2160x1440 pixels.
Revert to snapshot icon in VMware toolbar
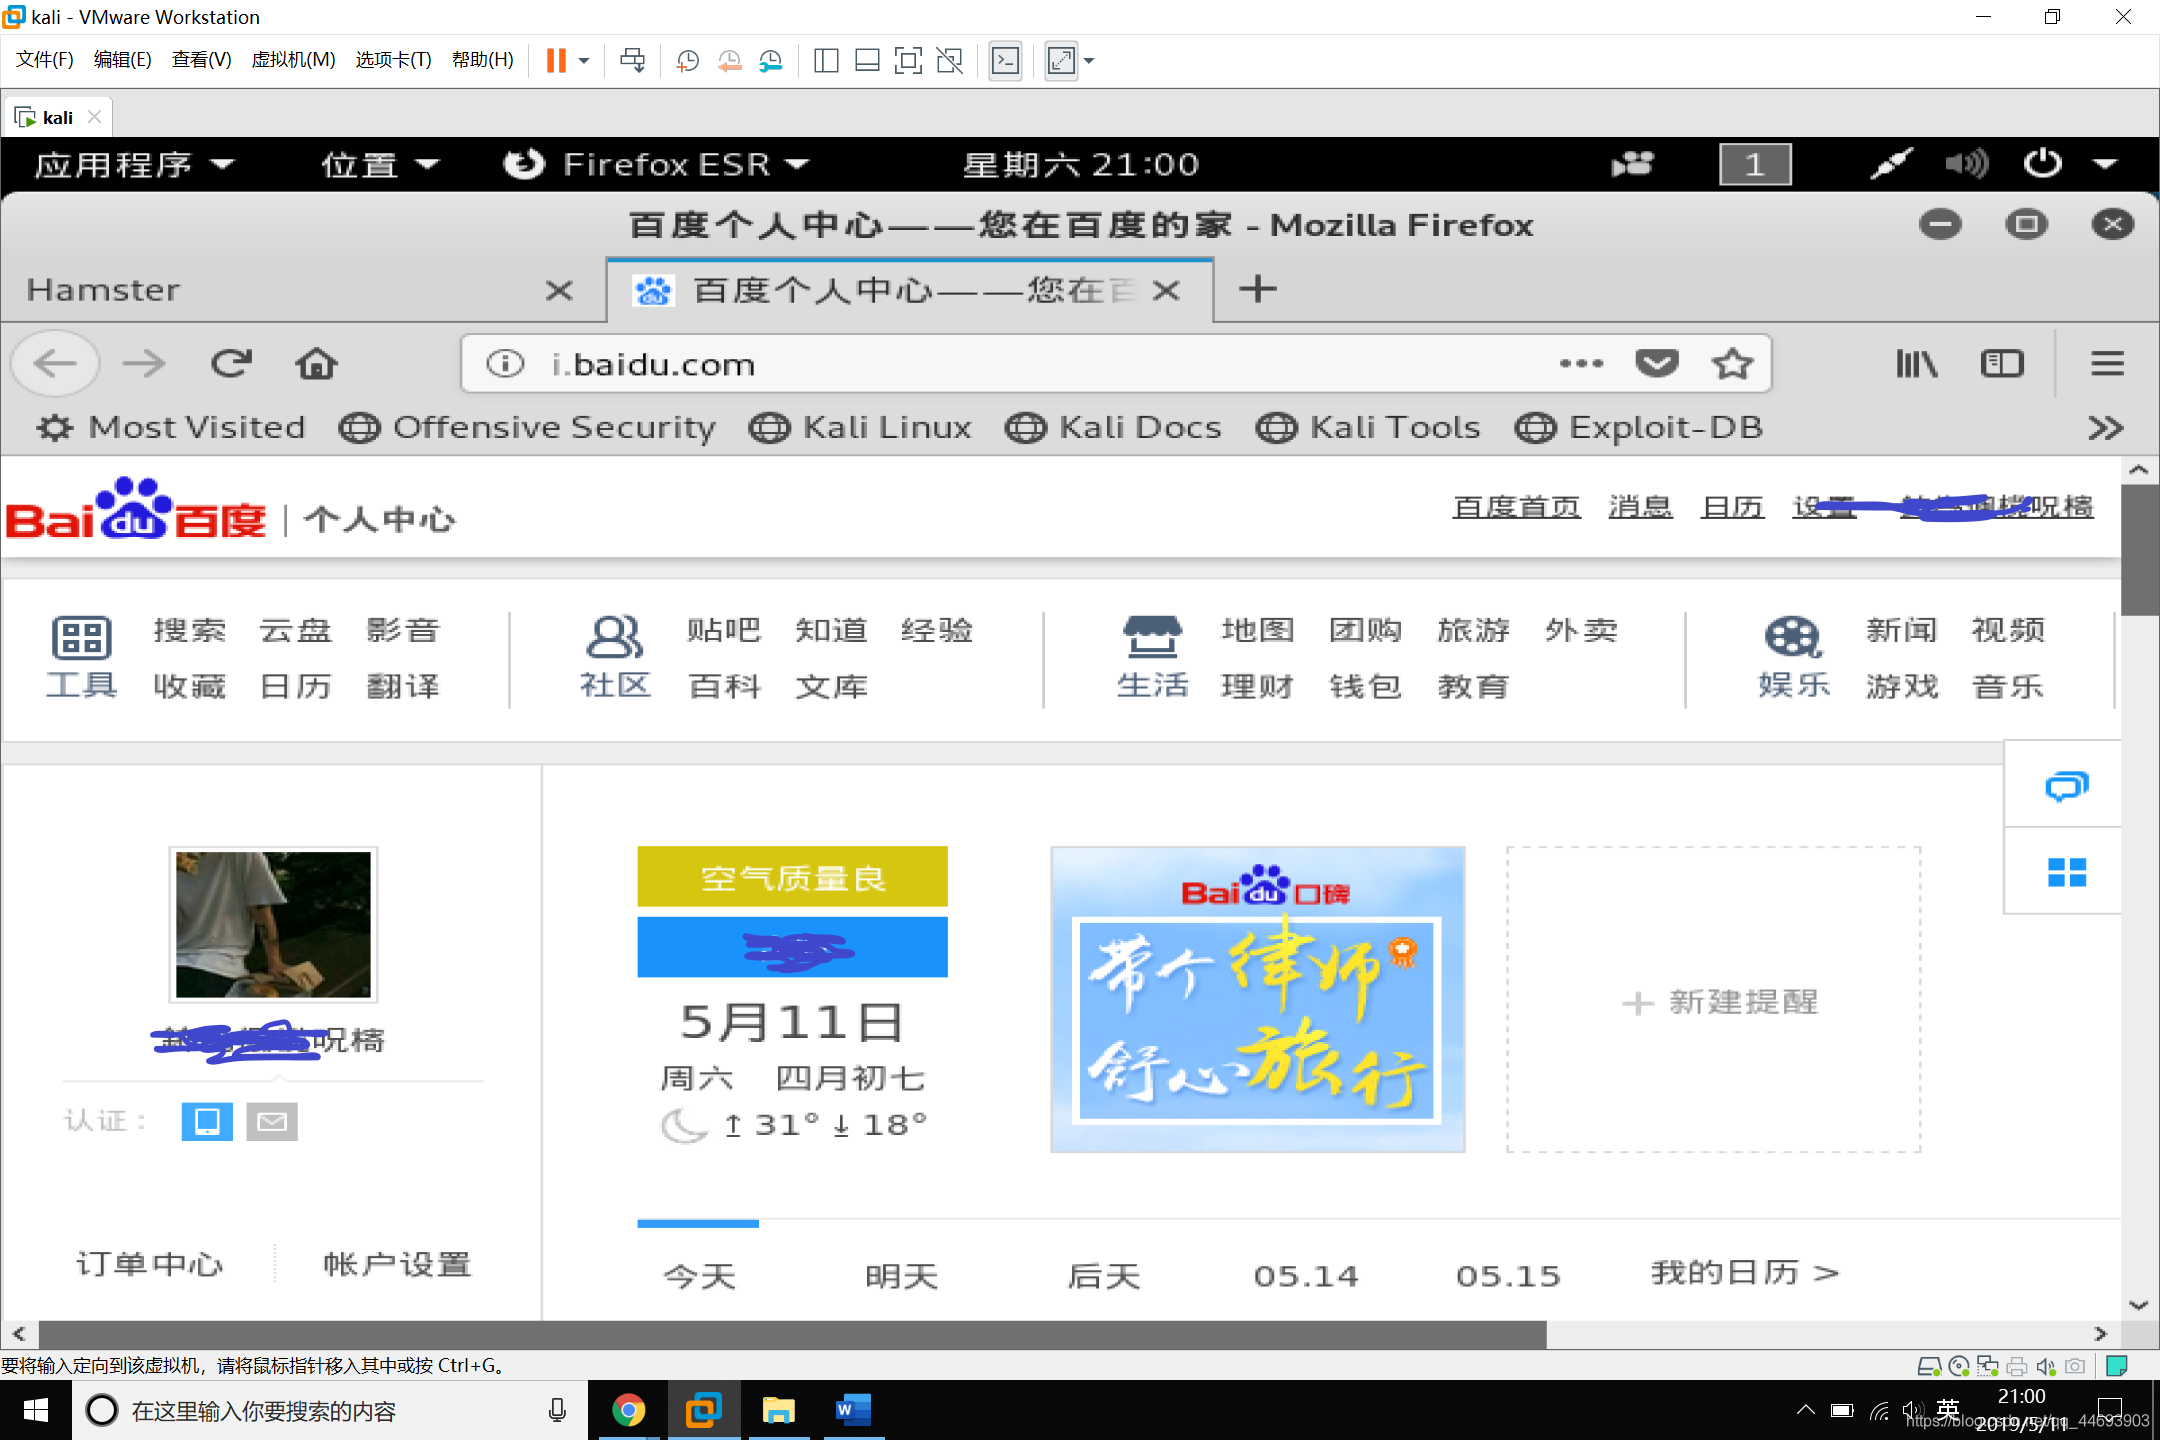point(729,61)
